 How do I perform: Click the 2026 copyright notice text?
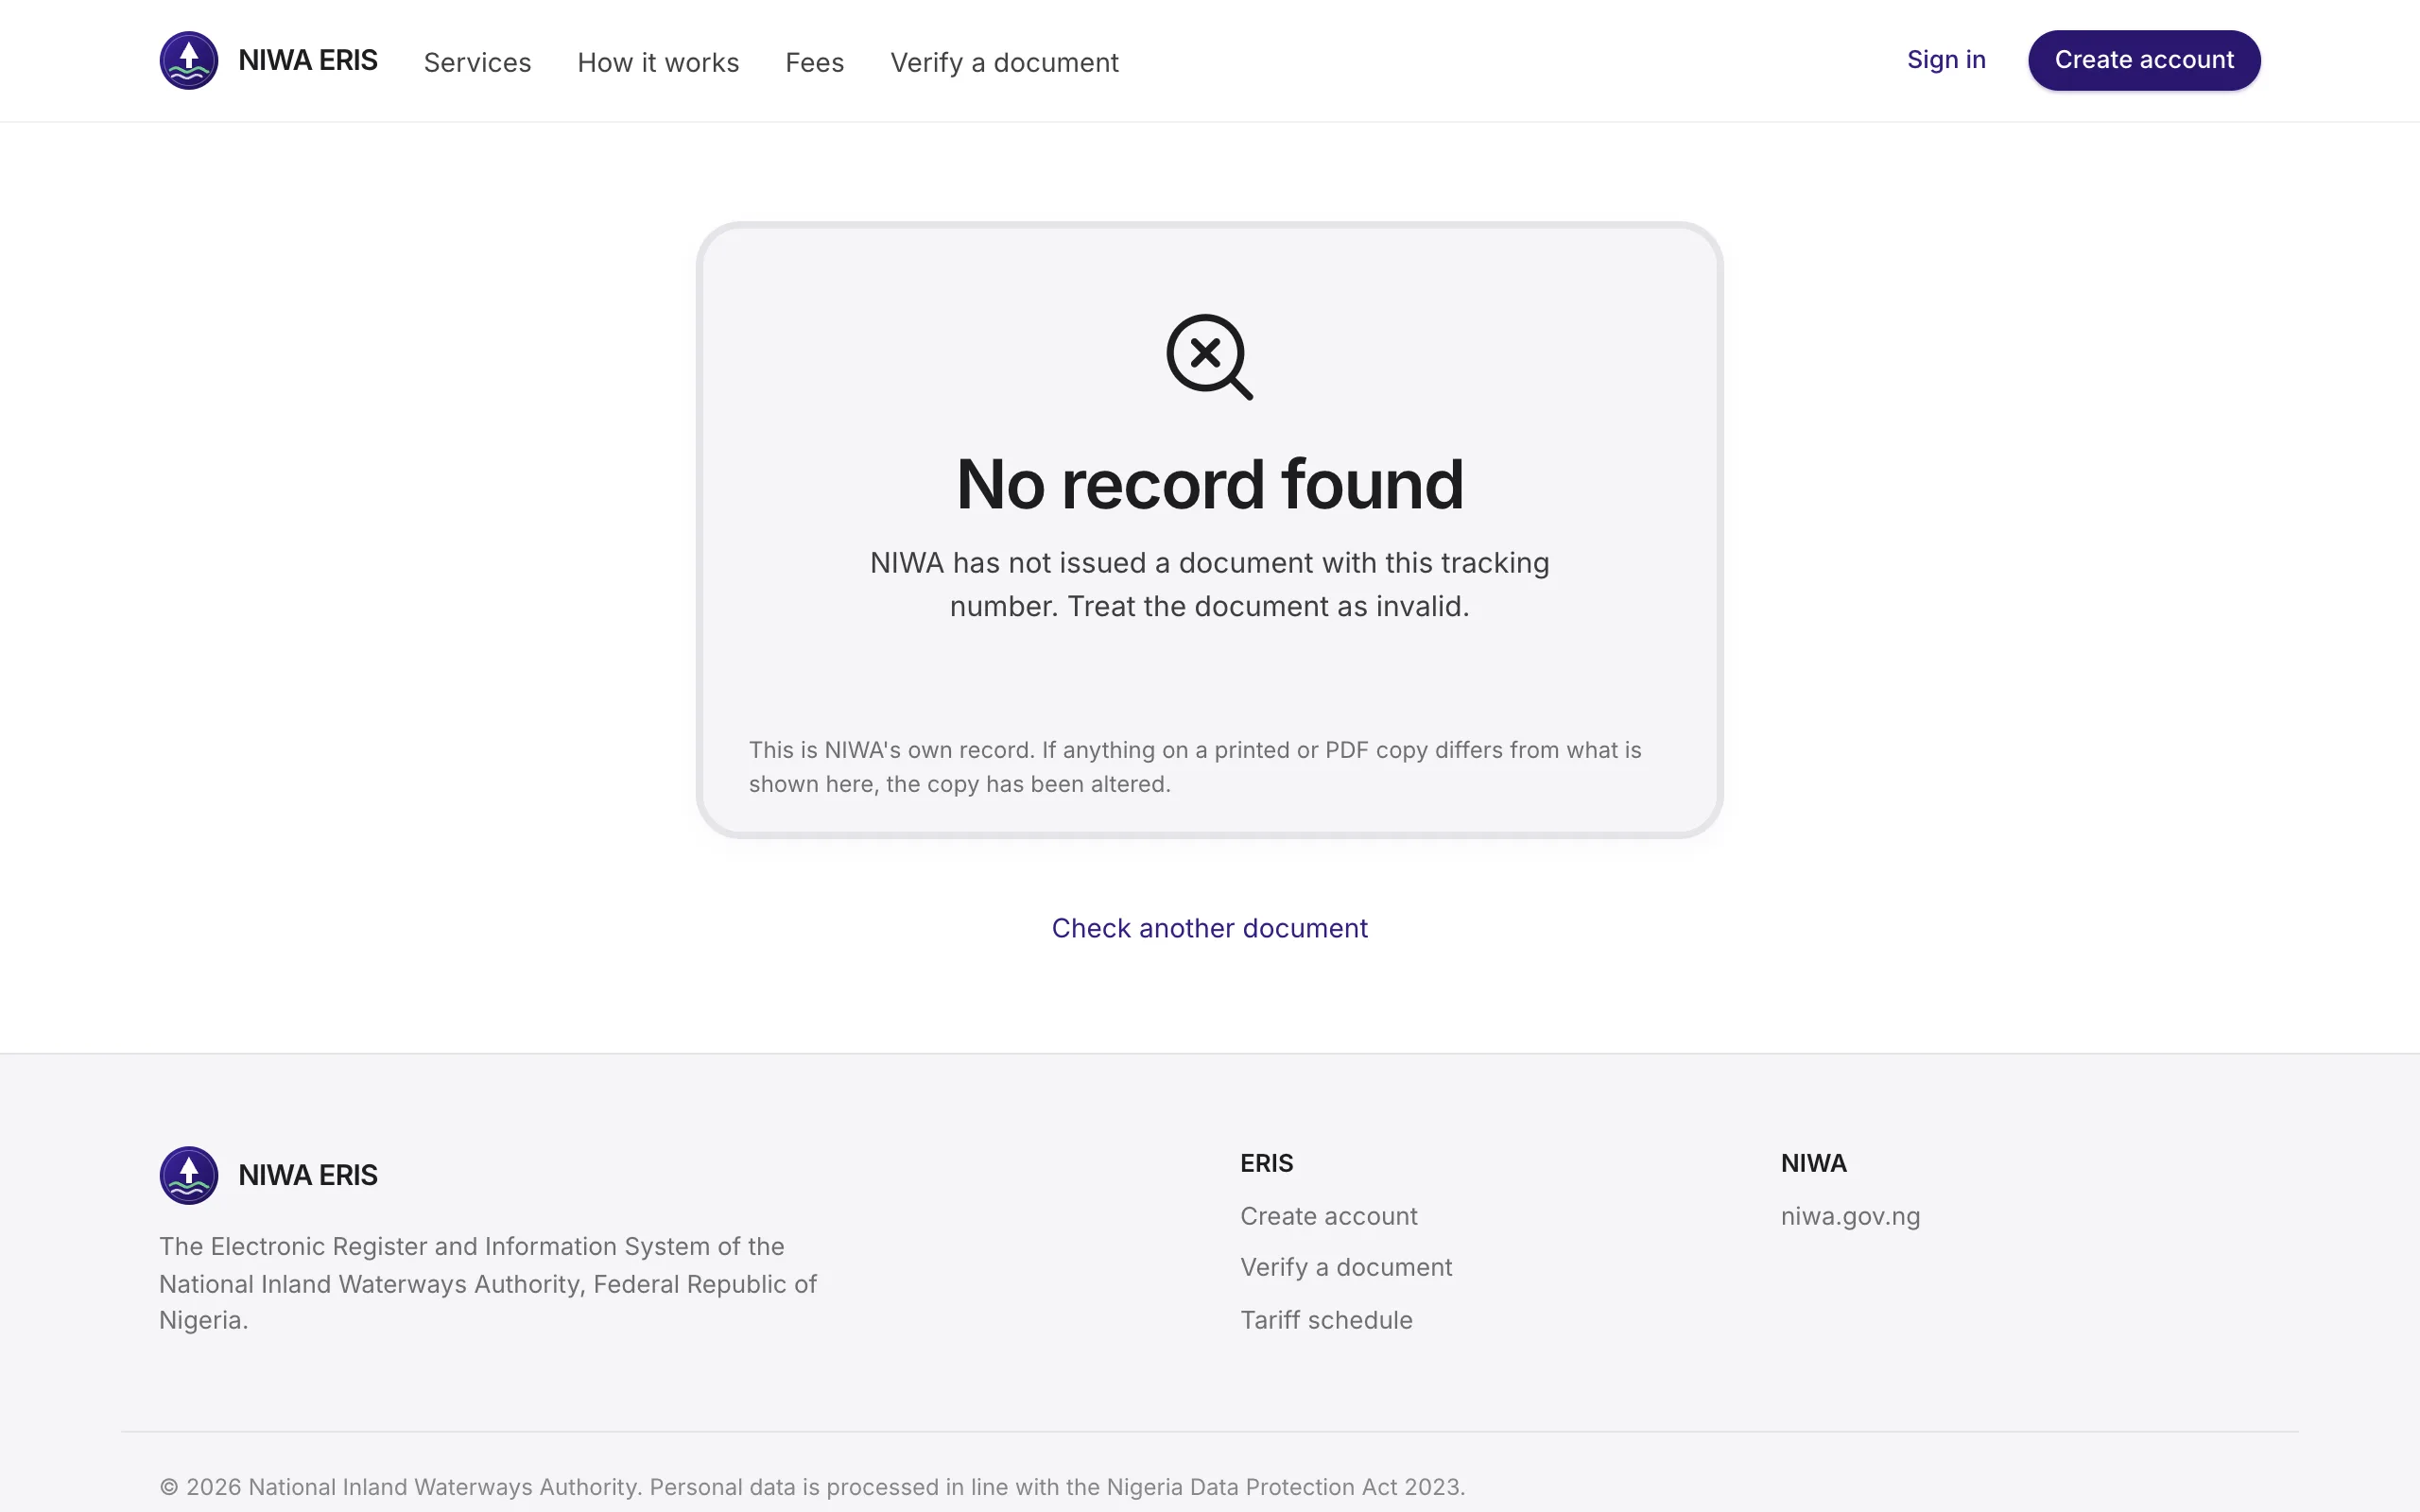click(x=812, y=1487)
